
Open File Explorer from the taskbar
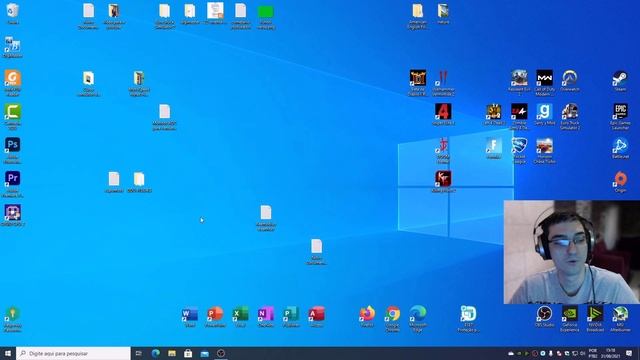172,353
